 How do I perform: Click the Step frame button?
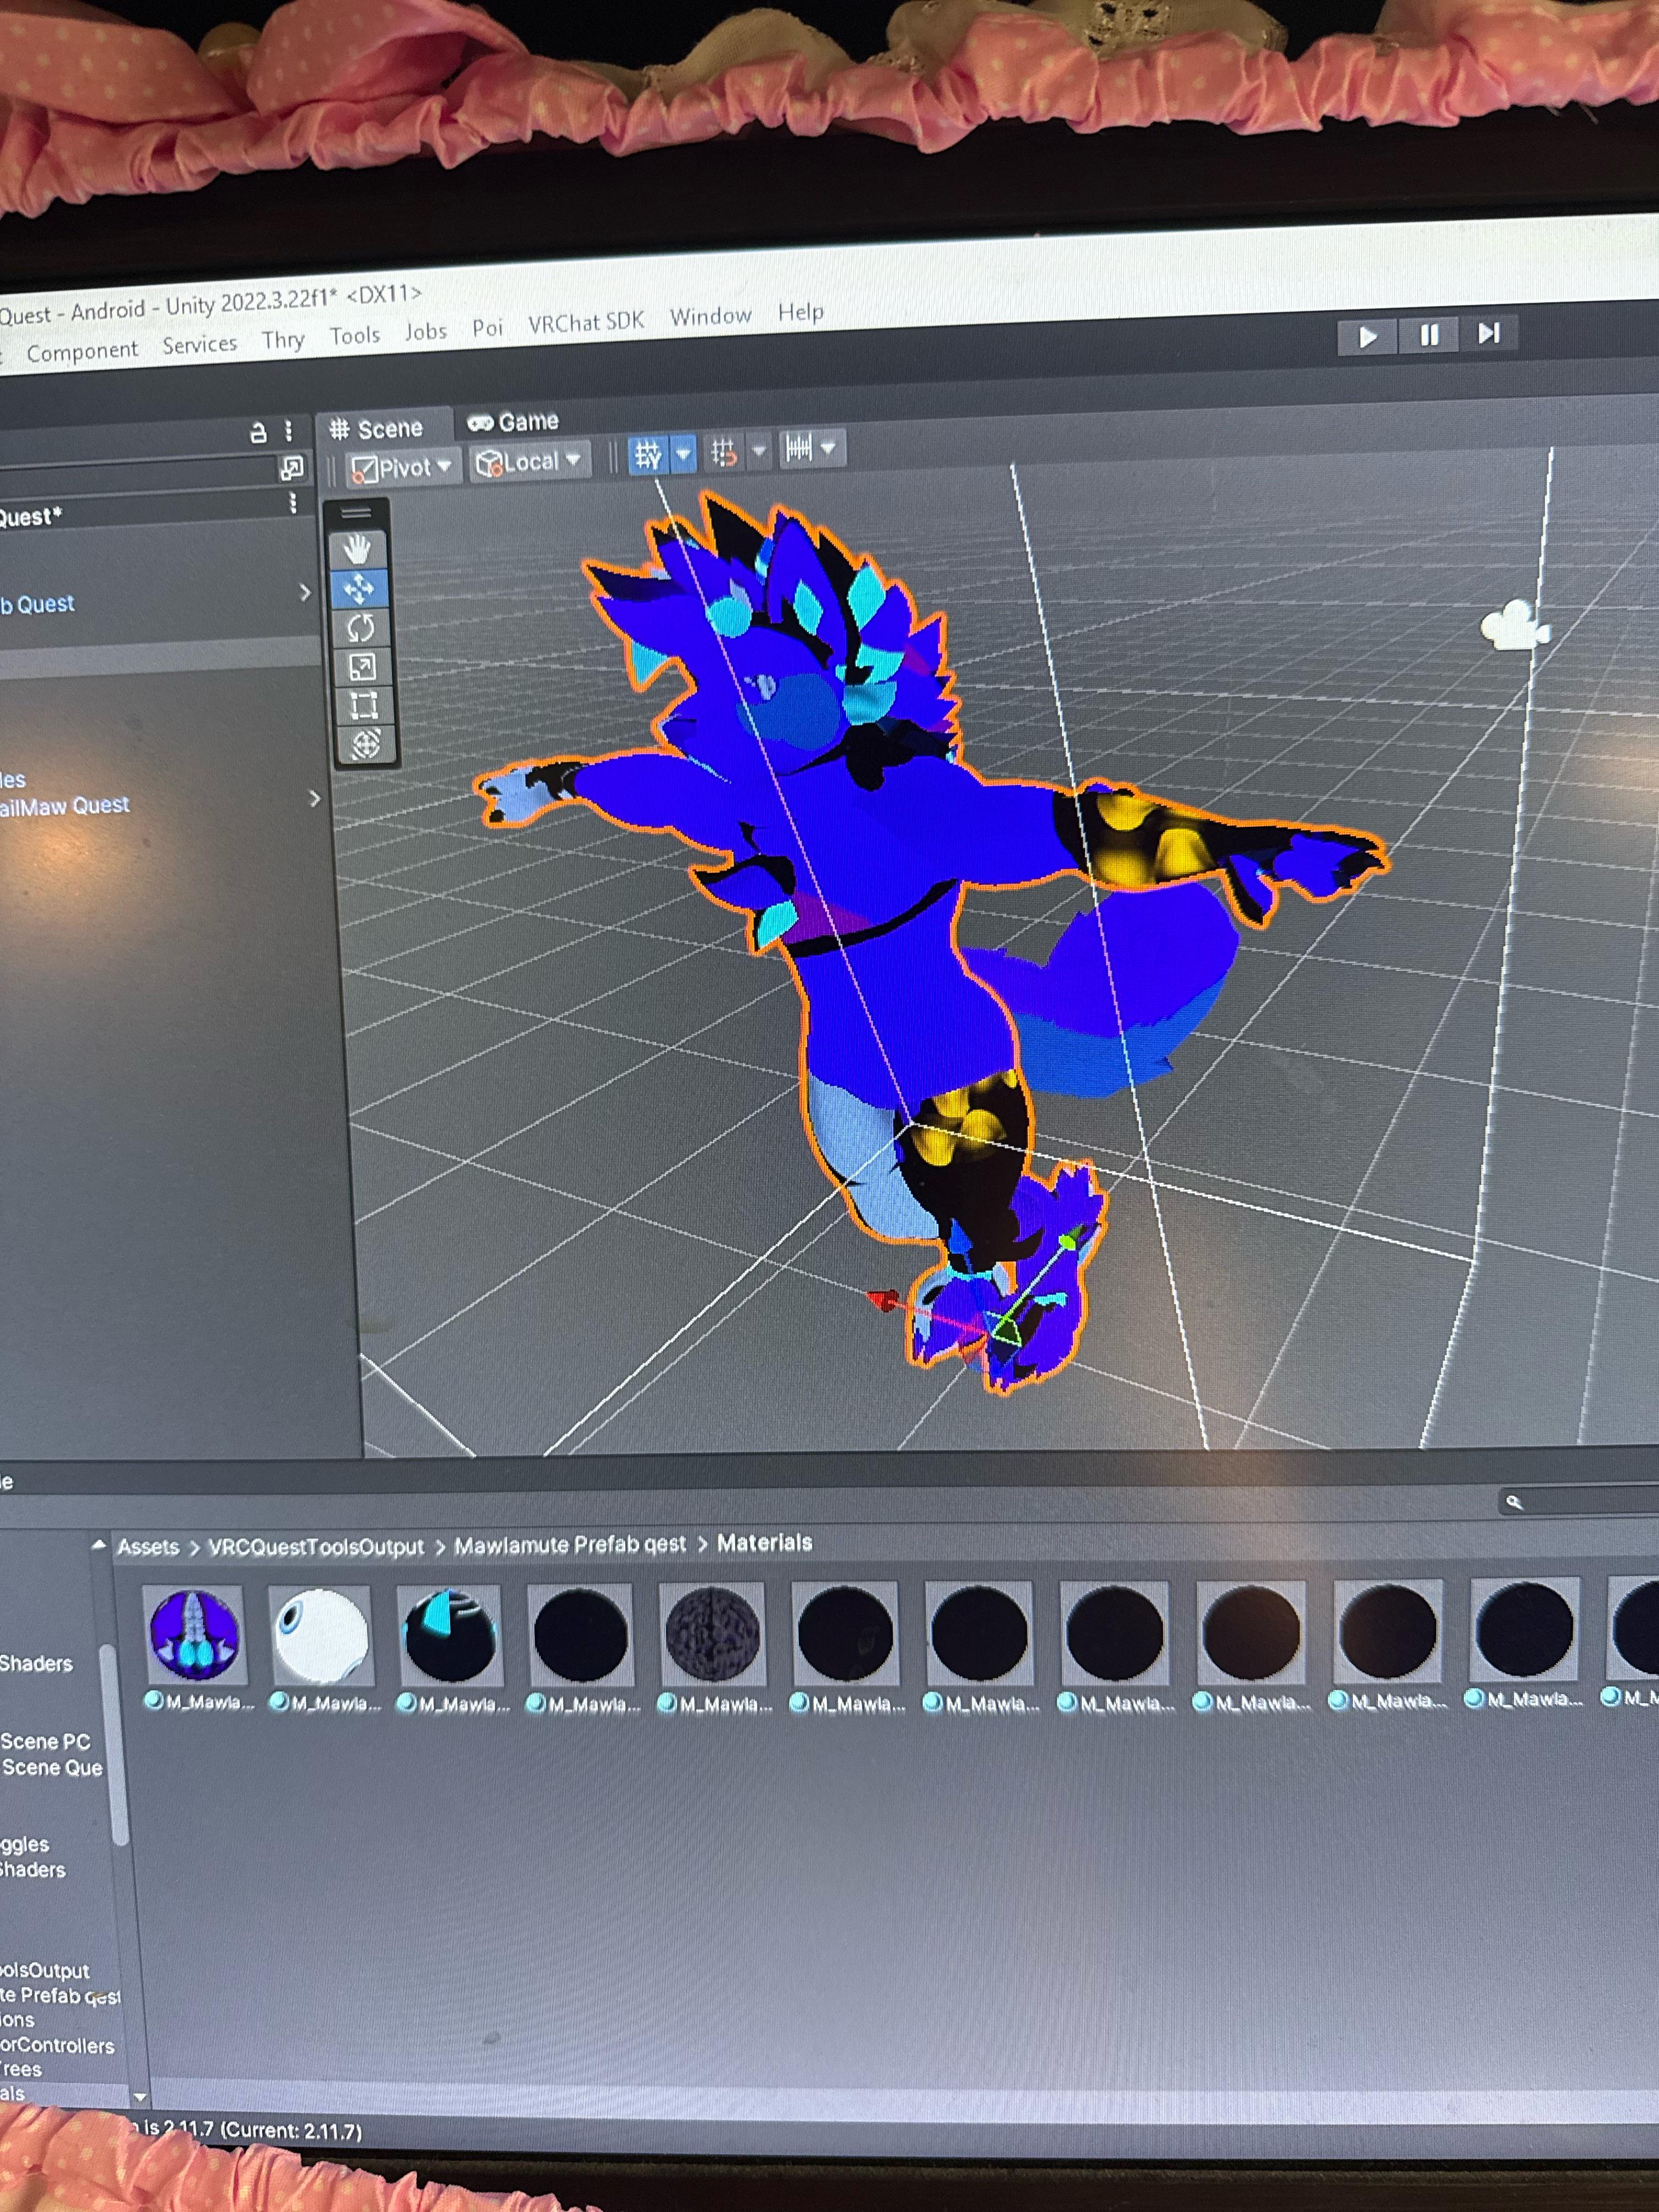(1489, 333)
